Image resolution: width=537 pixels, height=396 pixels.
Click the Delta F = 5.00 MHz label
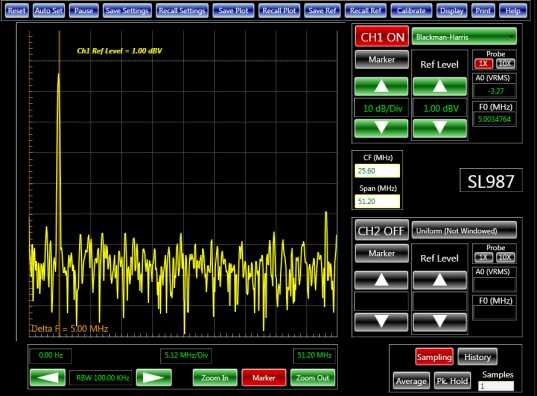(70, 329)
